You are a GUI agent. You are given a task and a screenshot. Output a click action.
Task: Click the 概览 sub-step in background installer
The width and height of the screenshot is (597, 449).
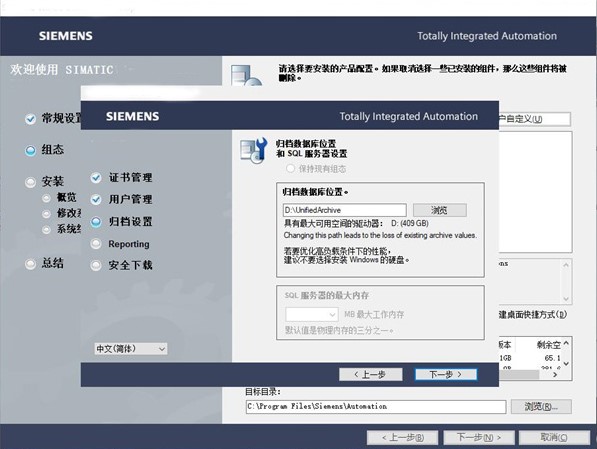point(59,197)
